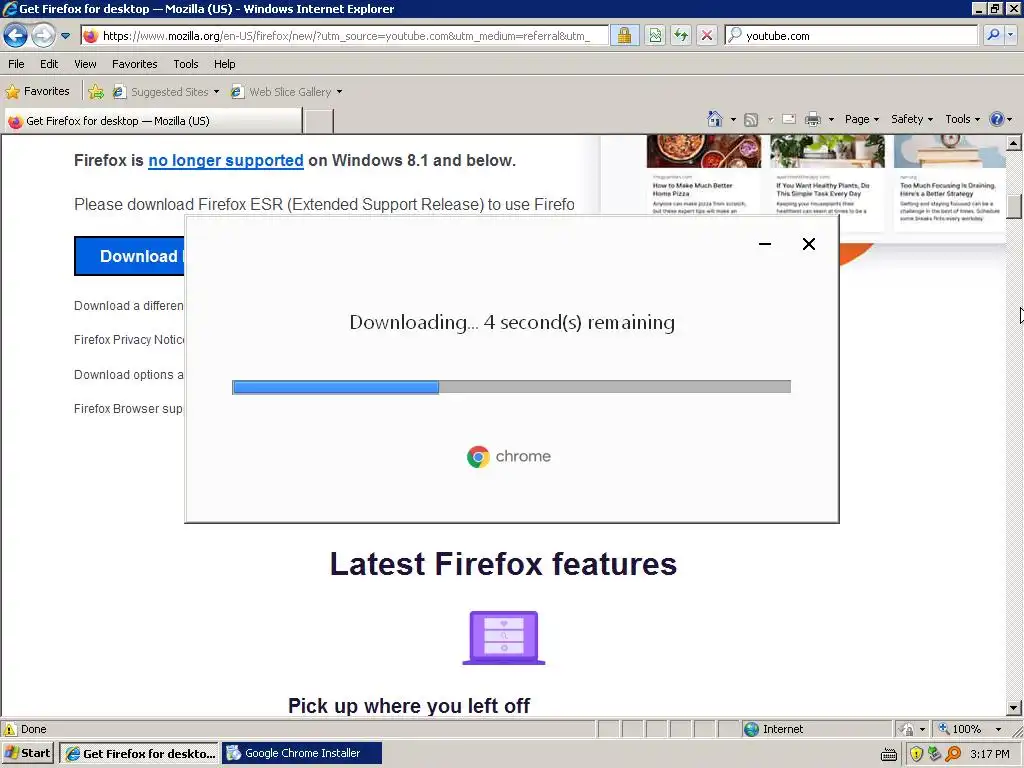Click the Internet zone globe icon
The width and height of the screenshot is (1024, 768).
[751, 729]
